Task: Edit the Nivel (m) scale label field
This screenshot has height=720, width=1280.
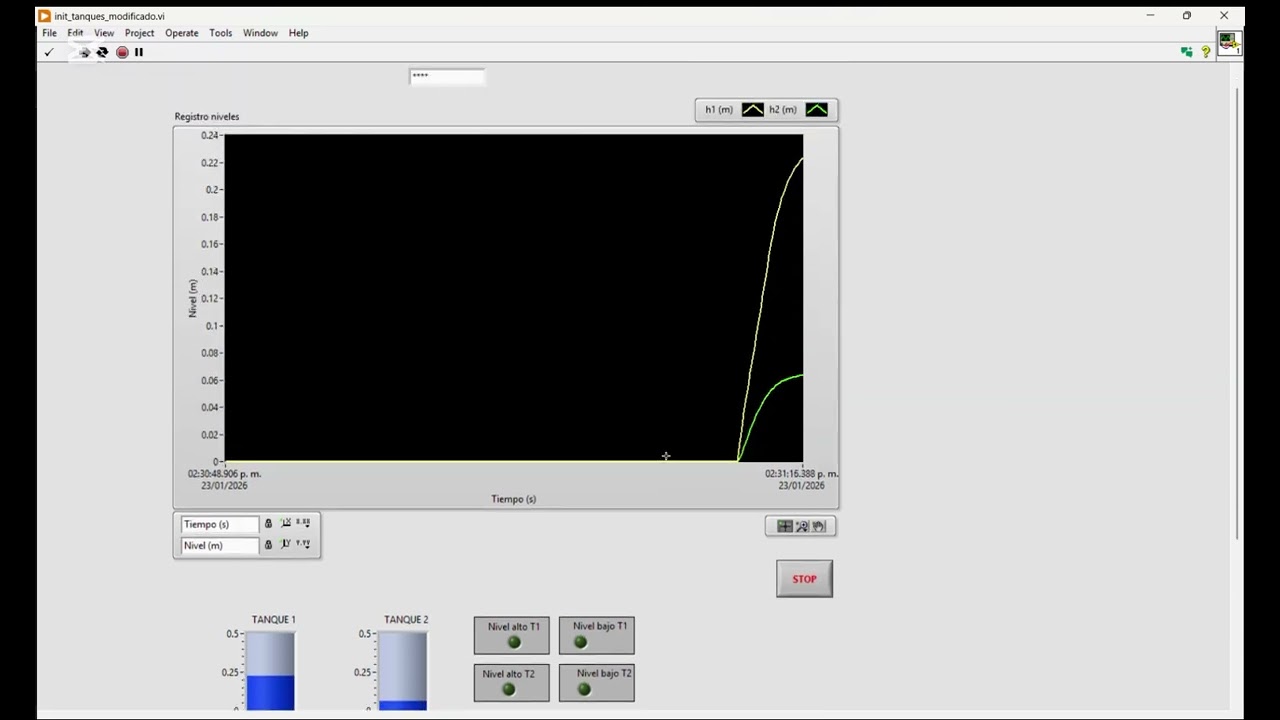Action: [x=219, y=545]
